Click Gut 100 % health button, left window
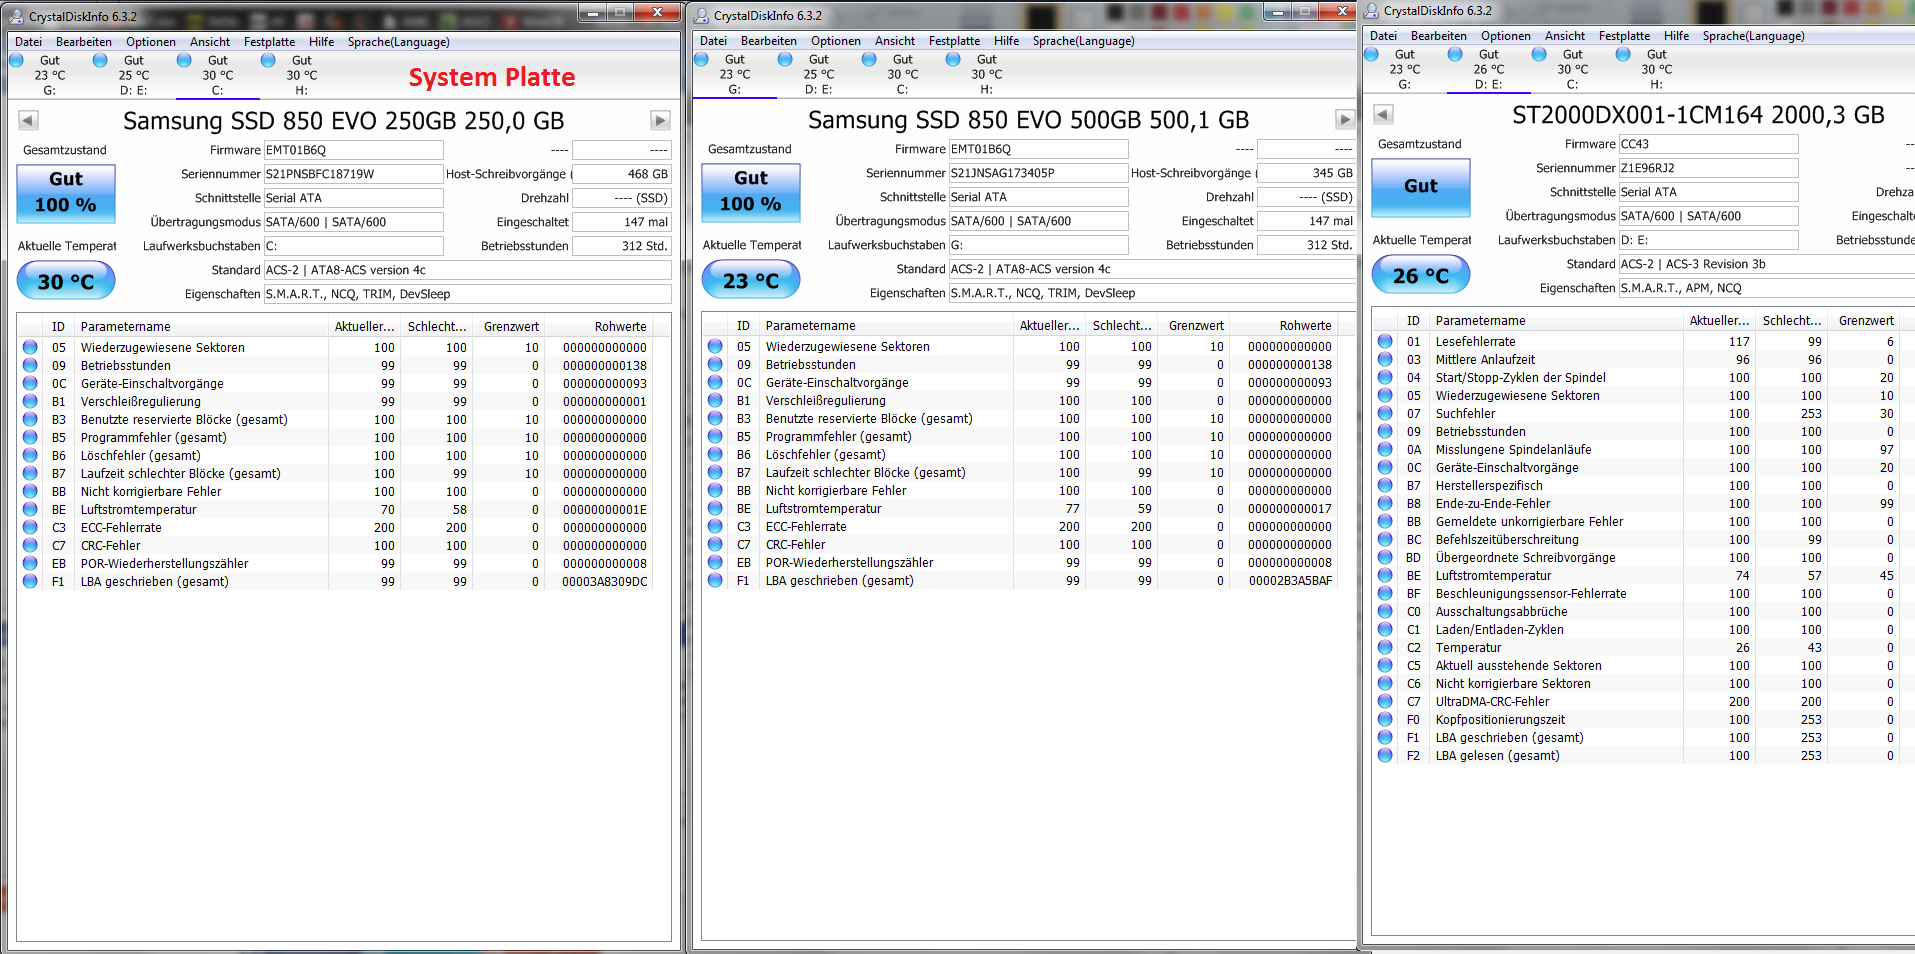1915x954 pixels. (66, 193)
